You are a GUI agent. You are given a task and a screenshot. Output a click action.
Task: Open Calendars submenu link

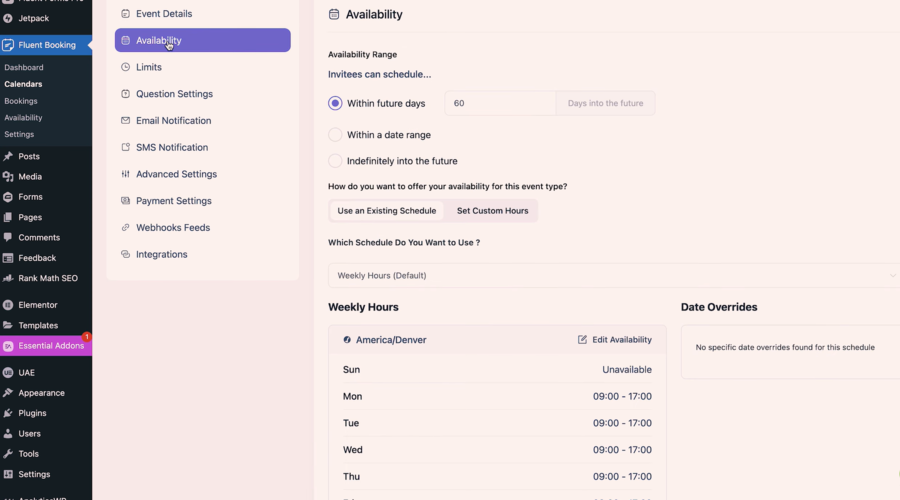pos(23,84)
